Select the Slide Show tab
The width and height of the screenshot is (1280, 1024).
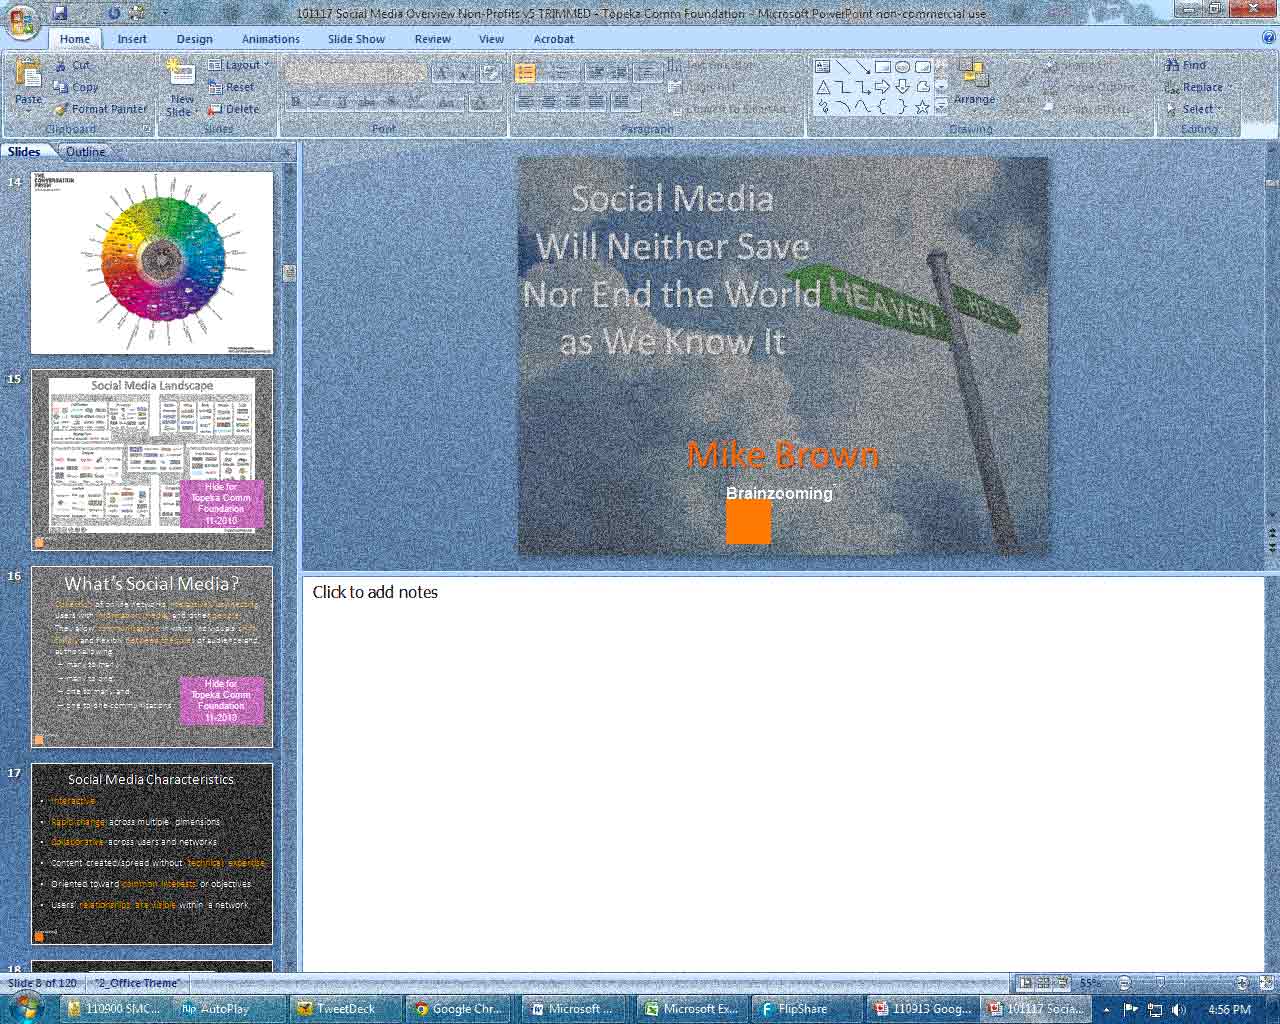point(356,39)
